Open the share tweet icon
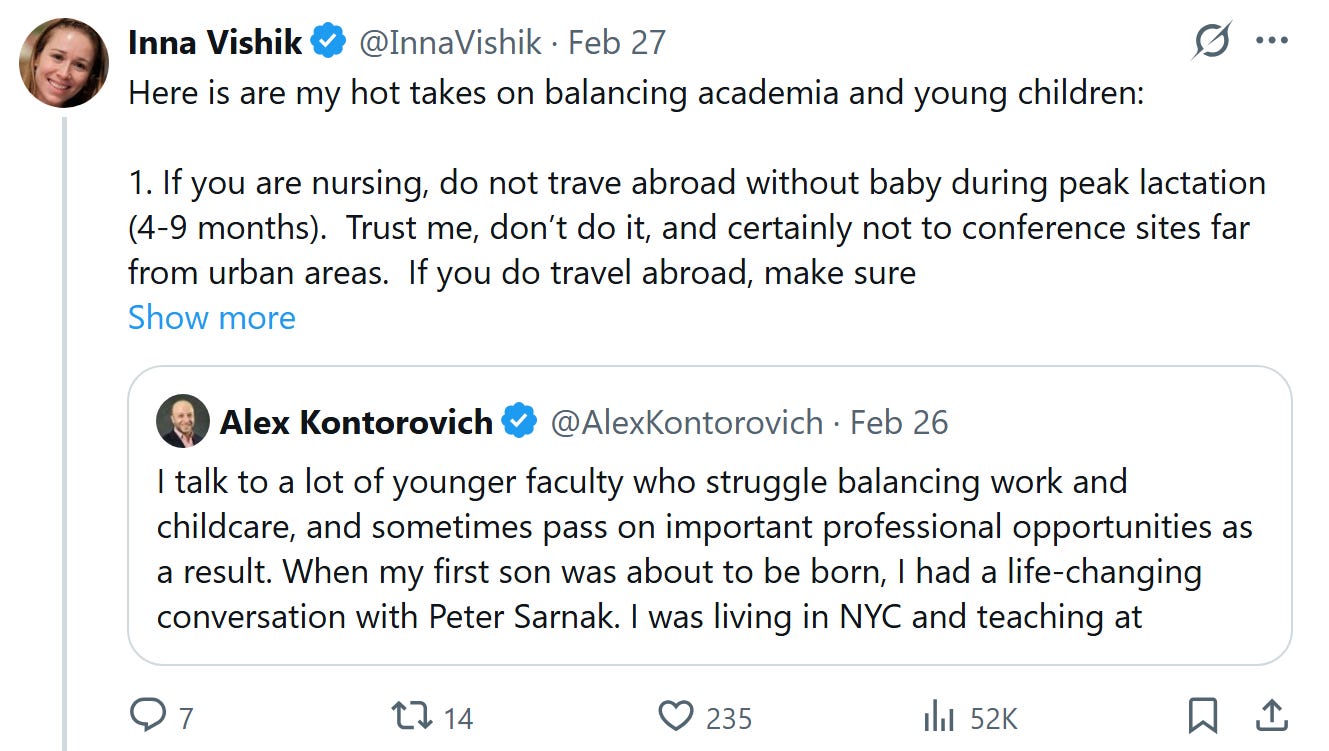 click(1270, 716)
